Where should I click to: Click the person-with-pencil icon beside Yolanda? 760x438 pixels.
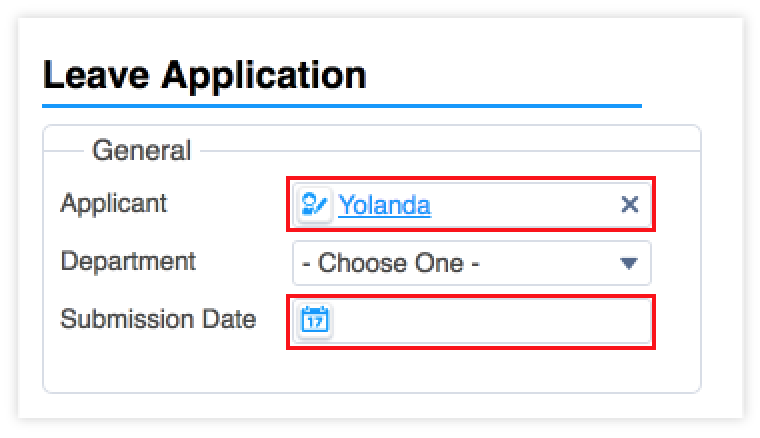coord(314,204)
